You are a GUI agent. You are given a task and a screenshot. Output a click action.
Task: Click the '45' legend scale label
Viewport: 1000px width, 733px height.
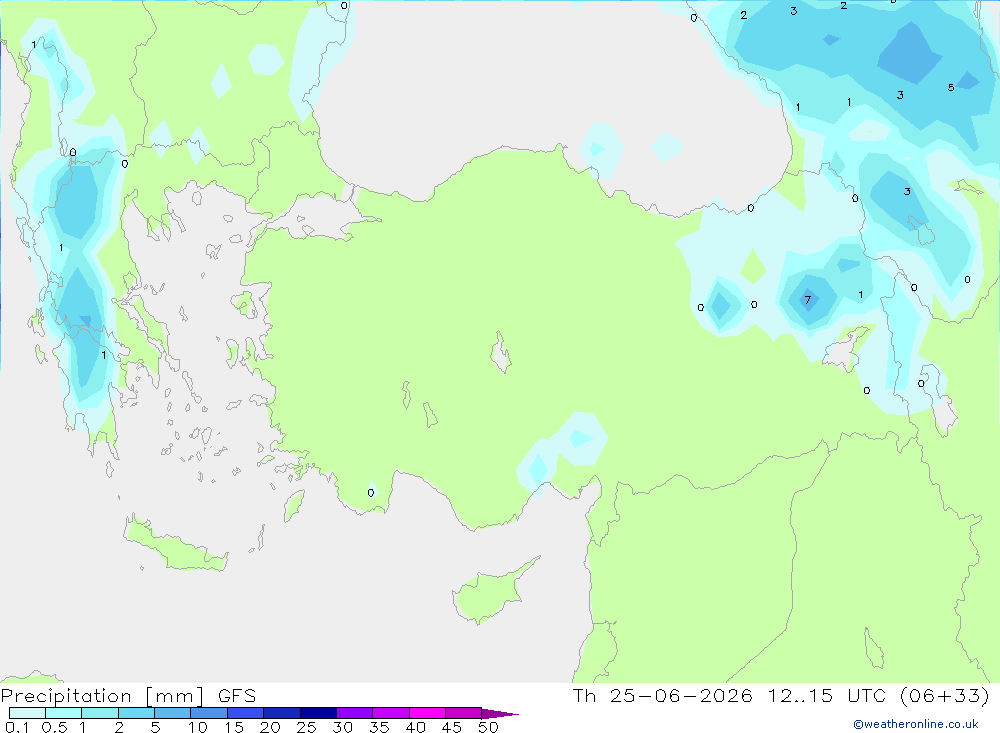point(452,727)
